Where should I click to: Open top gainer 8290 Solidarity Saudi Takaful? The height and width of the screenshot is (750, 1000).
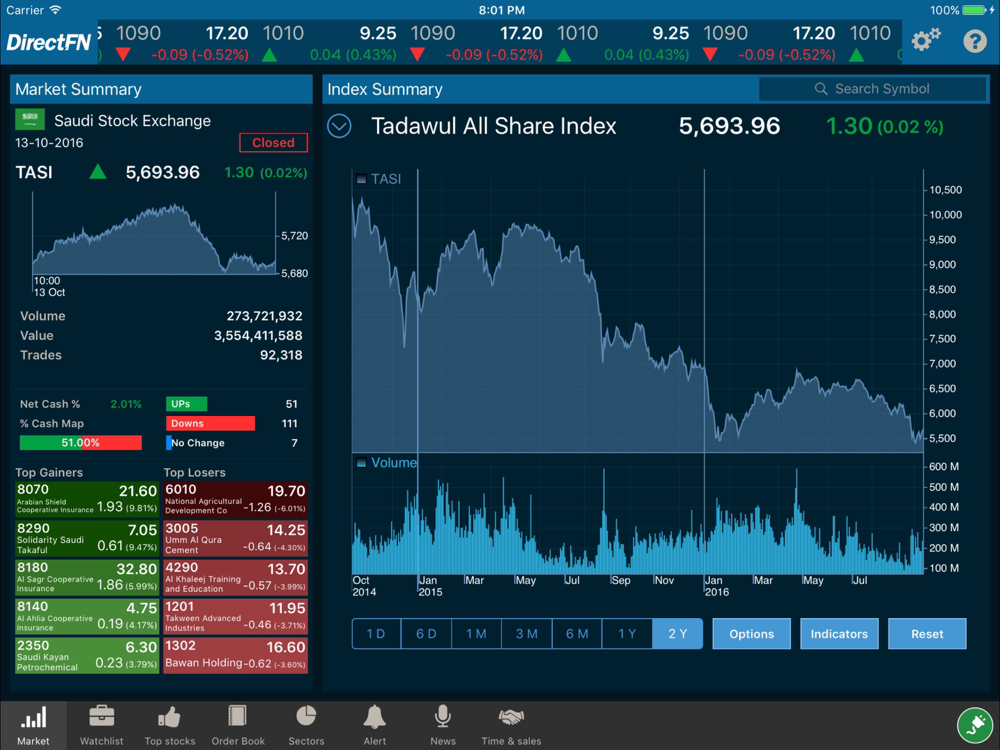click(87, 538)
